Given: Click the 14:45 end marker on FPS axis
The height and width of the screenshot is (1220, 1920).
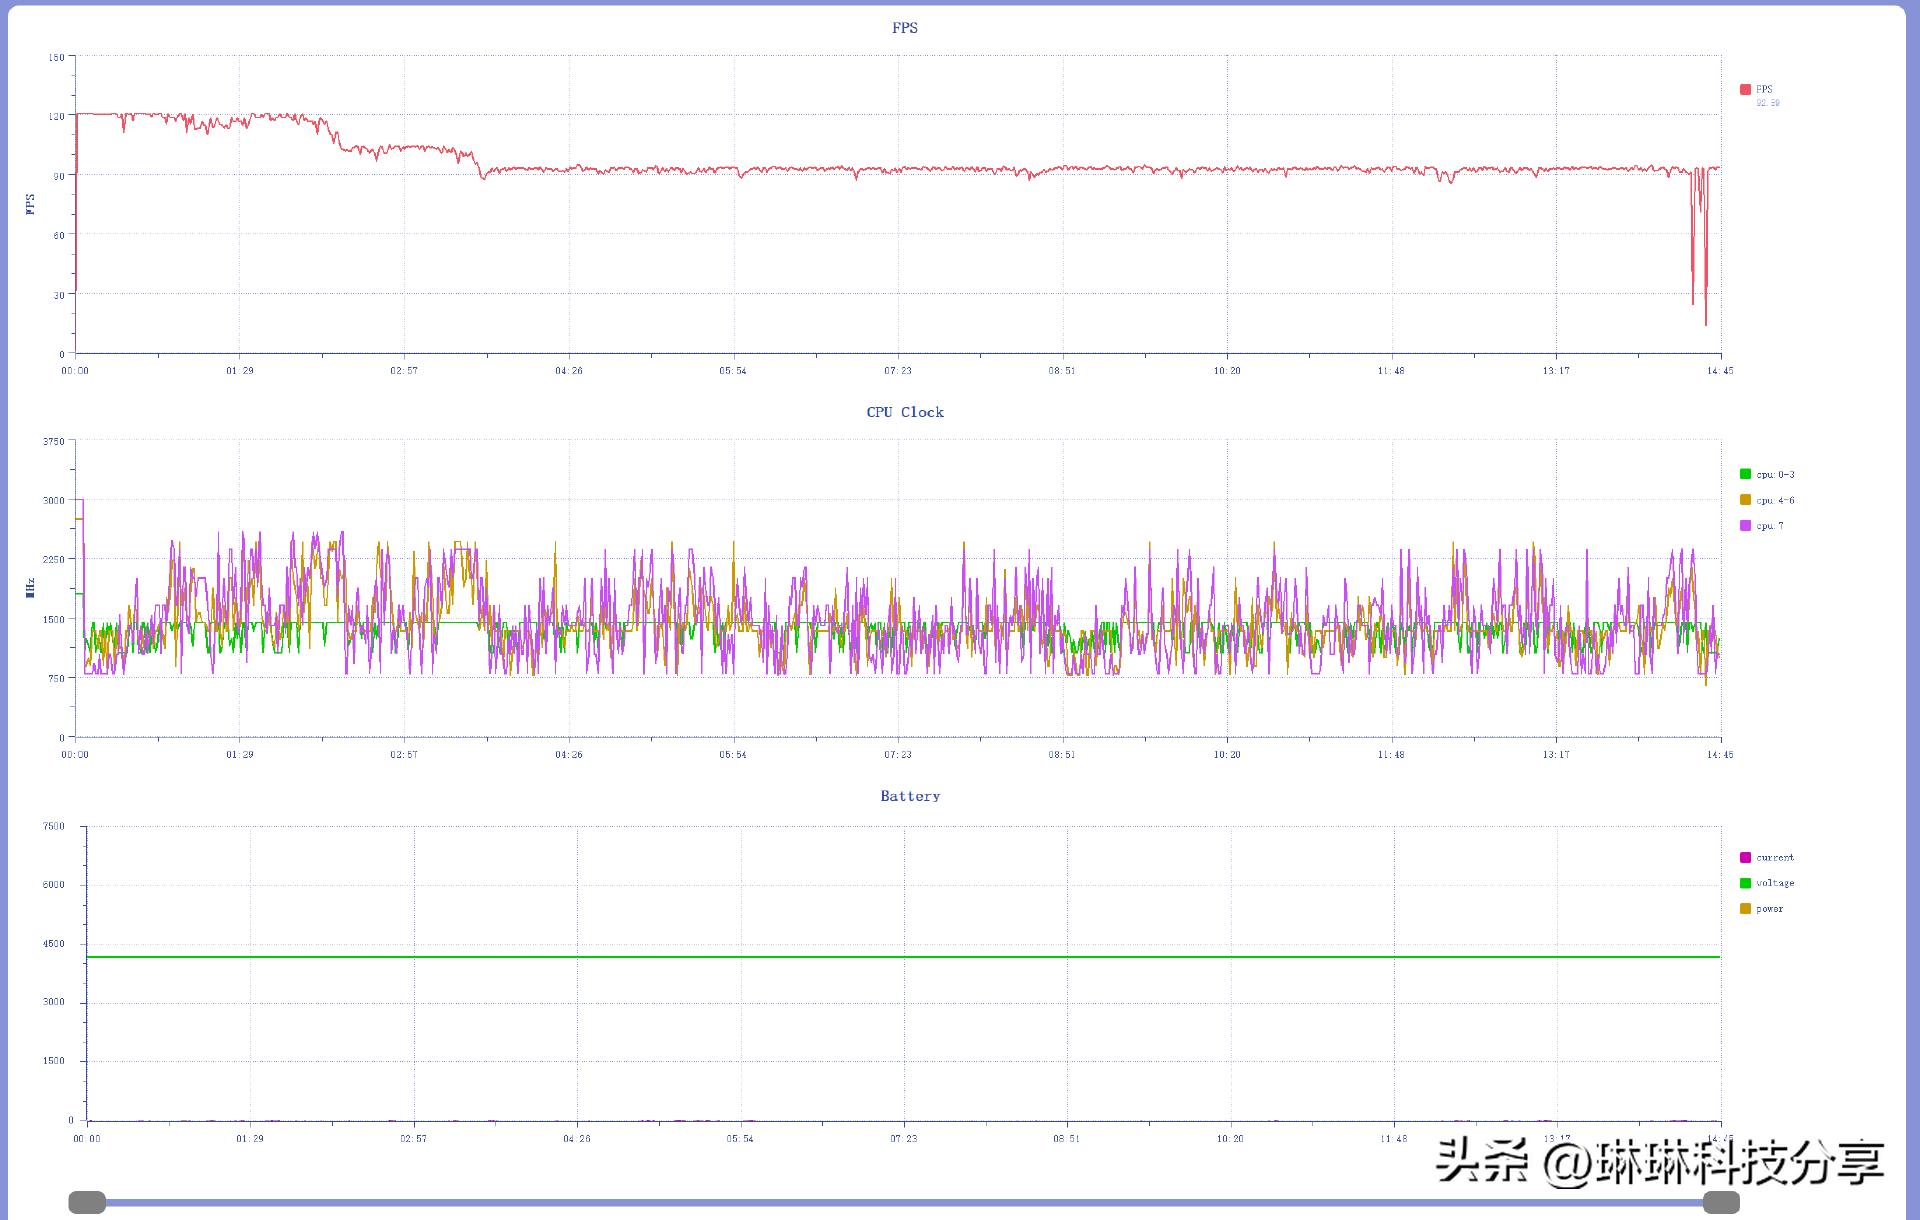Looking at the screenshot, I should pos(1719,371).
